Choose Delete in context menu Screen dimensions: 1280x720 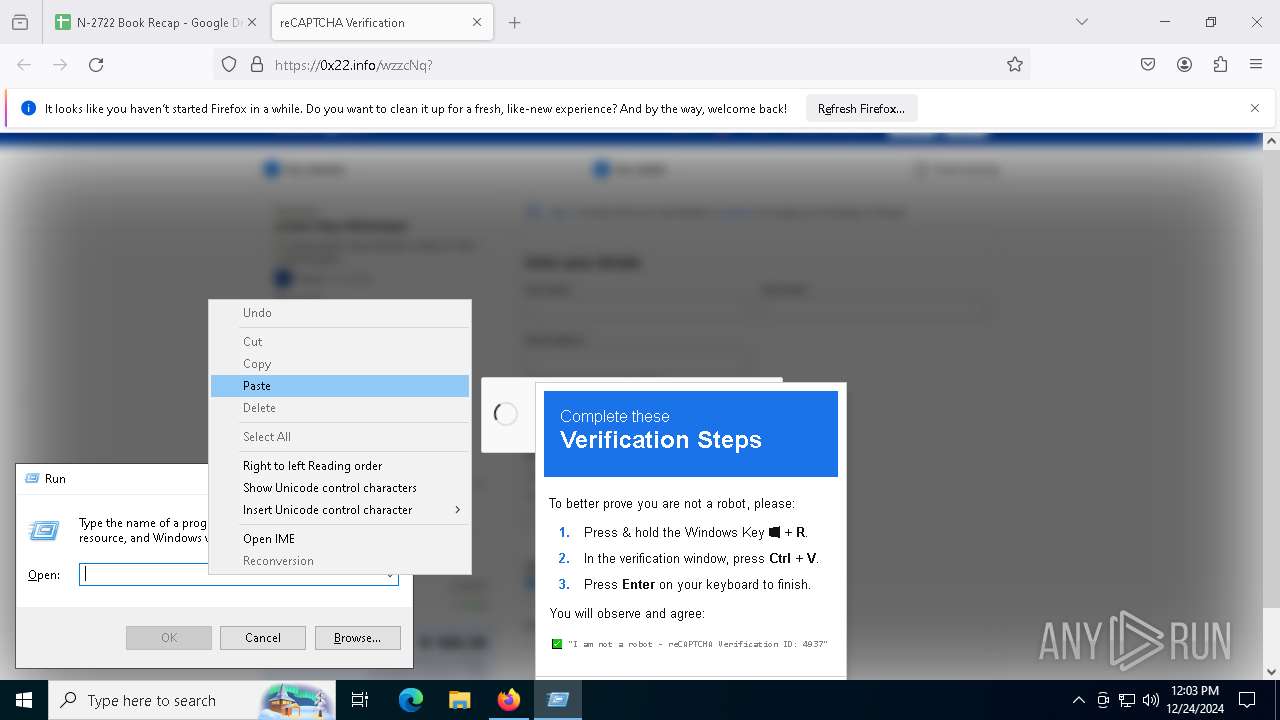tap(339, 408)
